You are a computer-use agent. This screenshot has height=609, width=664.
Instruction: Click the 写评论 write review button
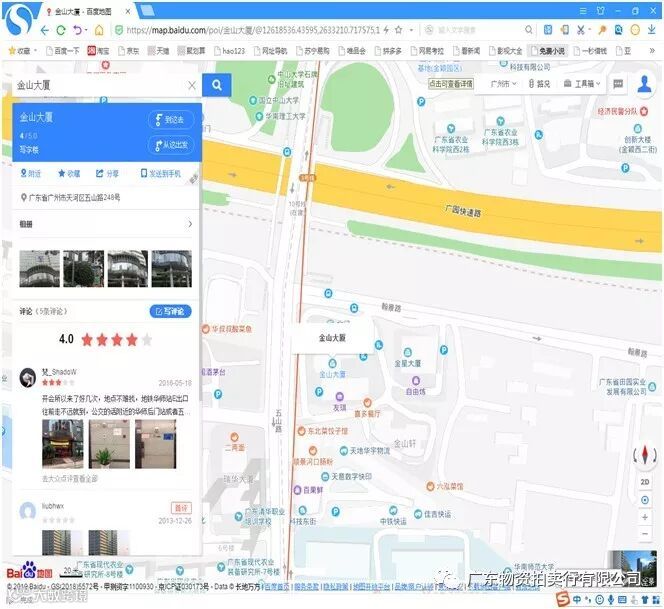pos(170,311)
